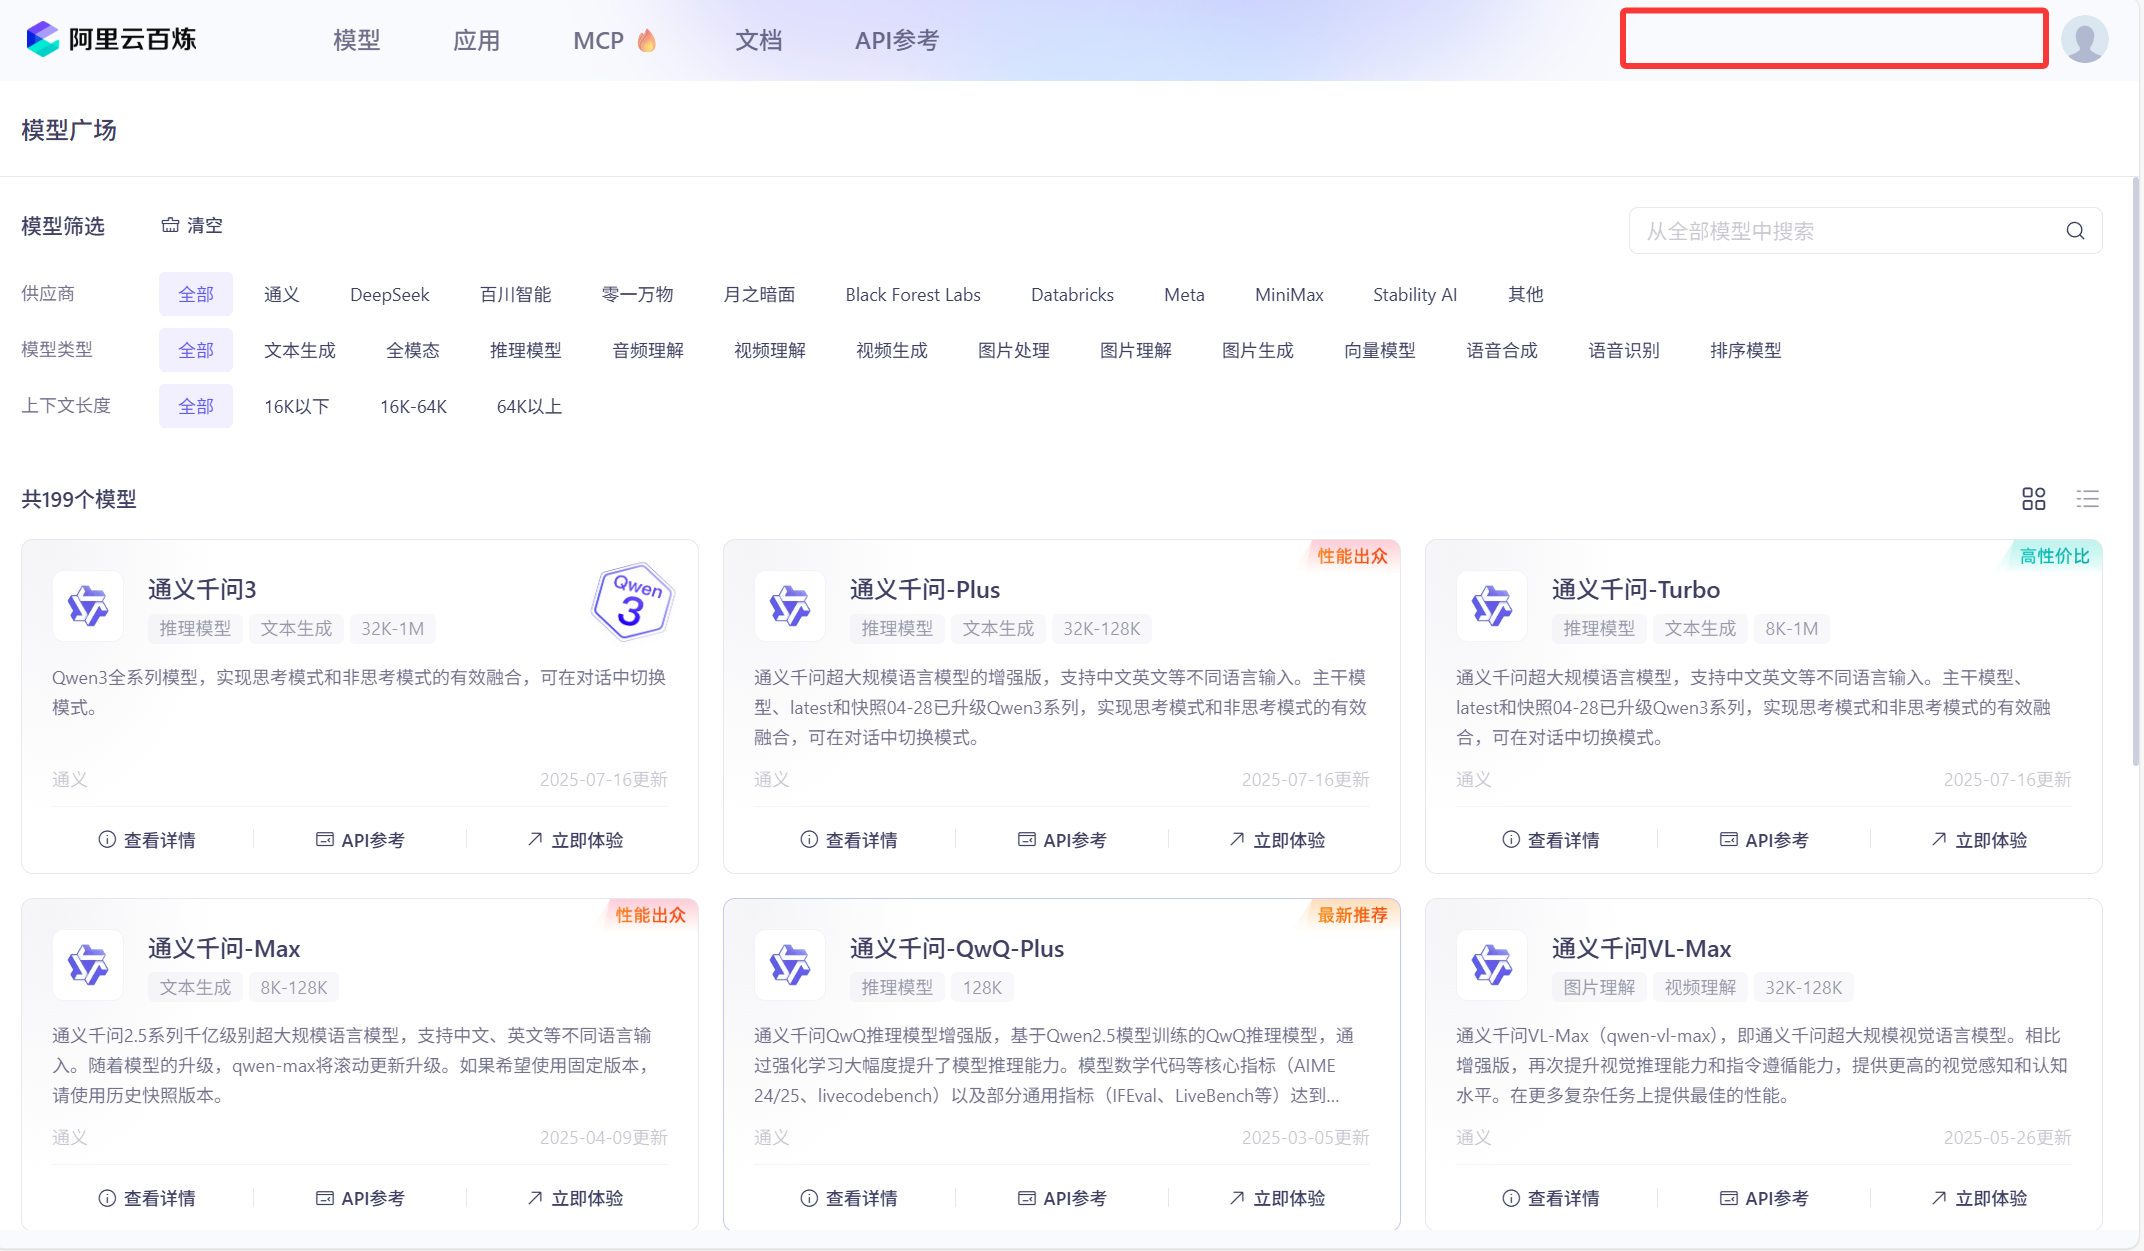Click the page vertical scrollbar
Screen dimensions: 2144x1251
(2136, 470)
